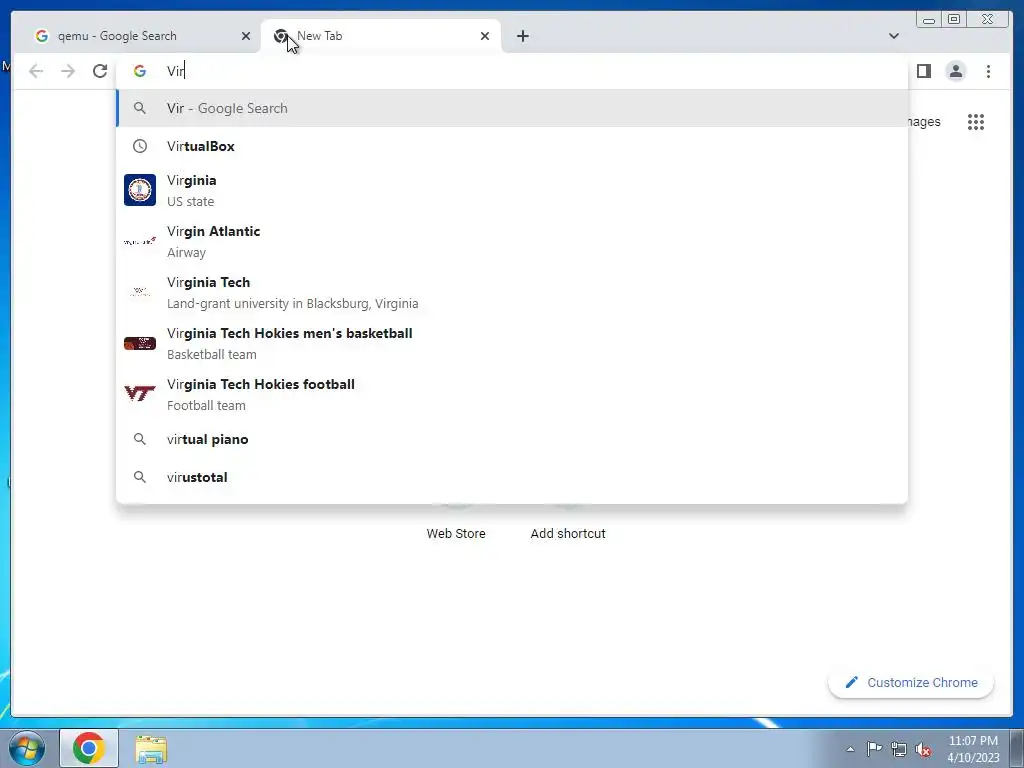
Task: Open Windows Explorer from the taskbar
Action: [x=152, y=748]
